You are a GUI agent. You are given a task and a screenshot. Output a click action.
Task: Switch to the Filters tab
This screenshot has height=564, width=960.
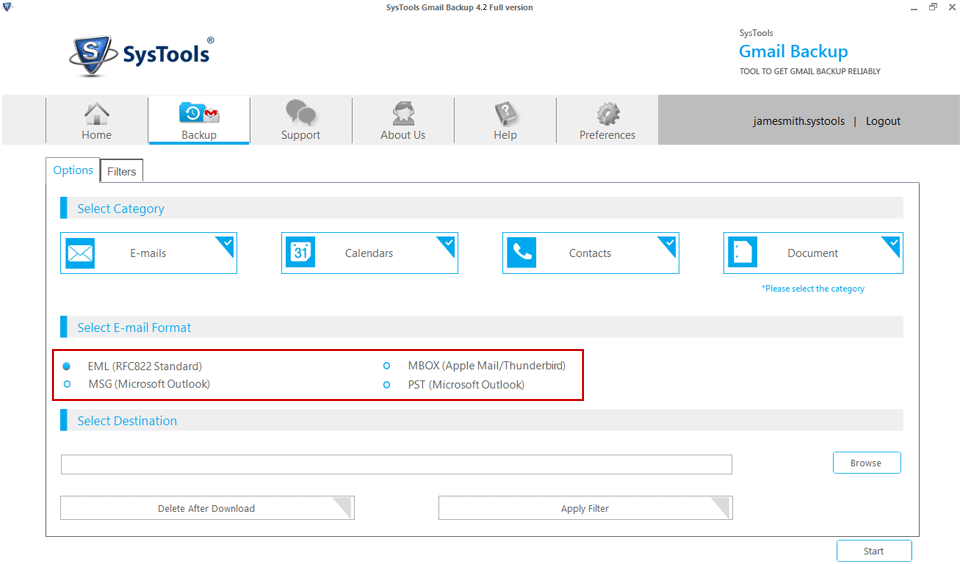[121, 171]
